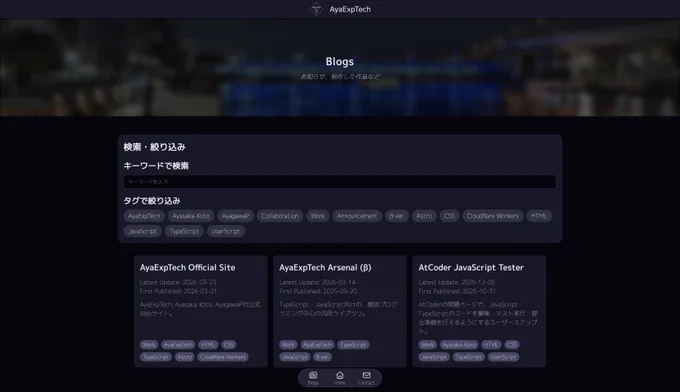This screenshot has width=680, height=392.
Task: Click CSS tag on AtCoder card
Action: 512,345
